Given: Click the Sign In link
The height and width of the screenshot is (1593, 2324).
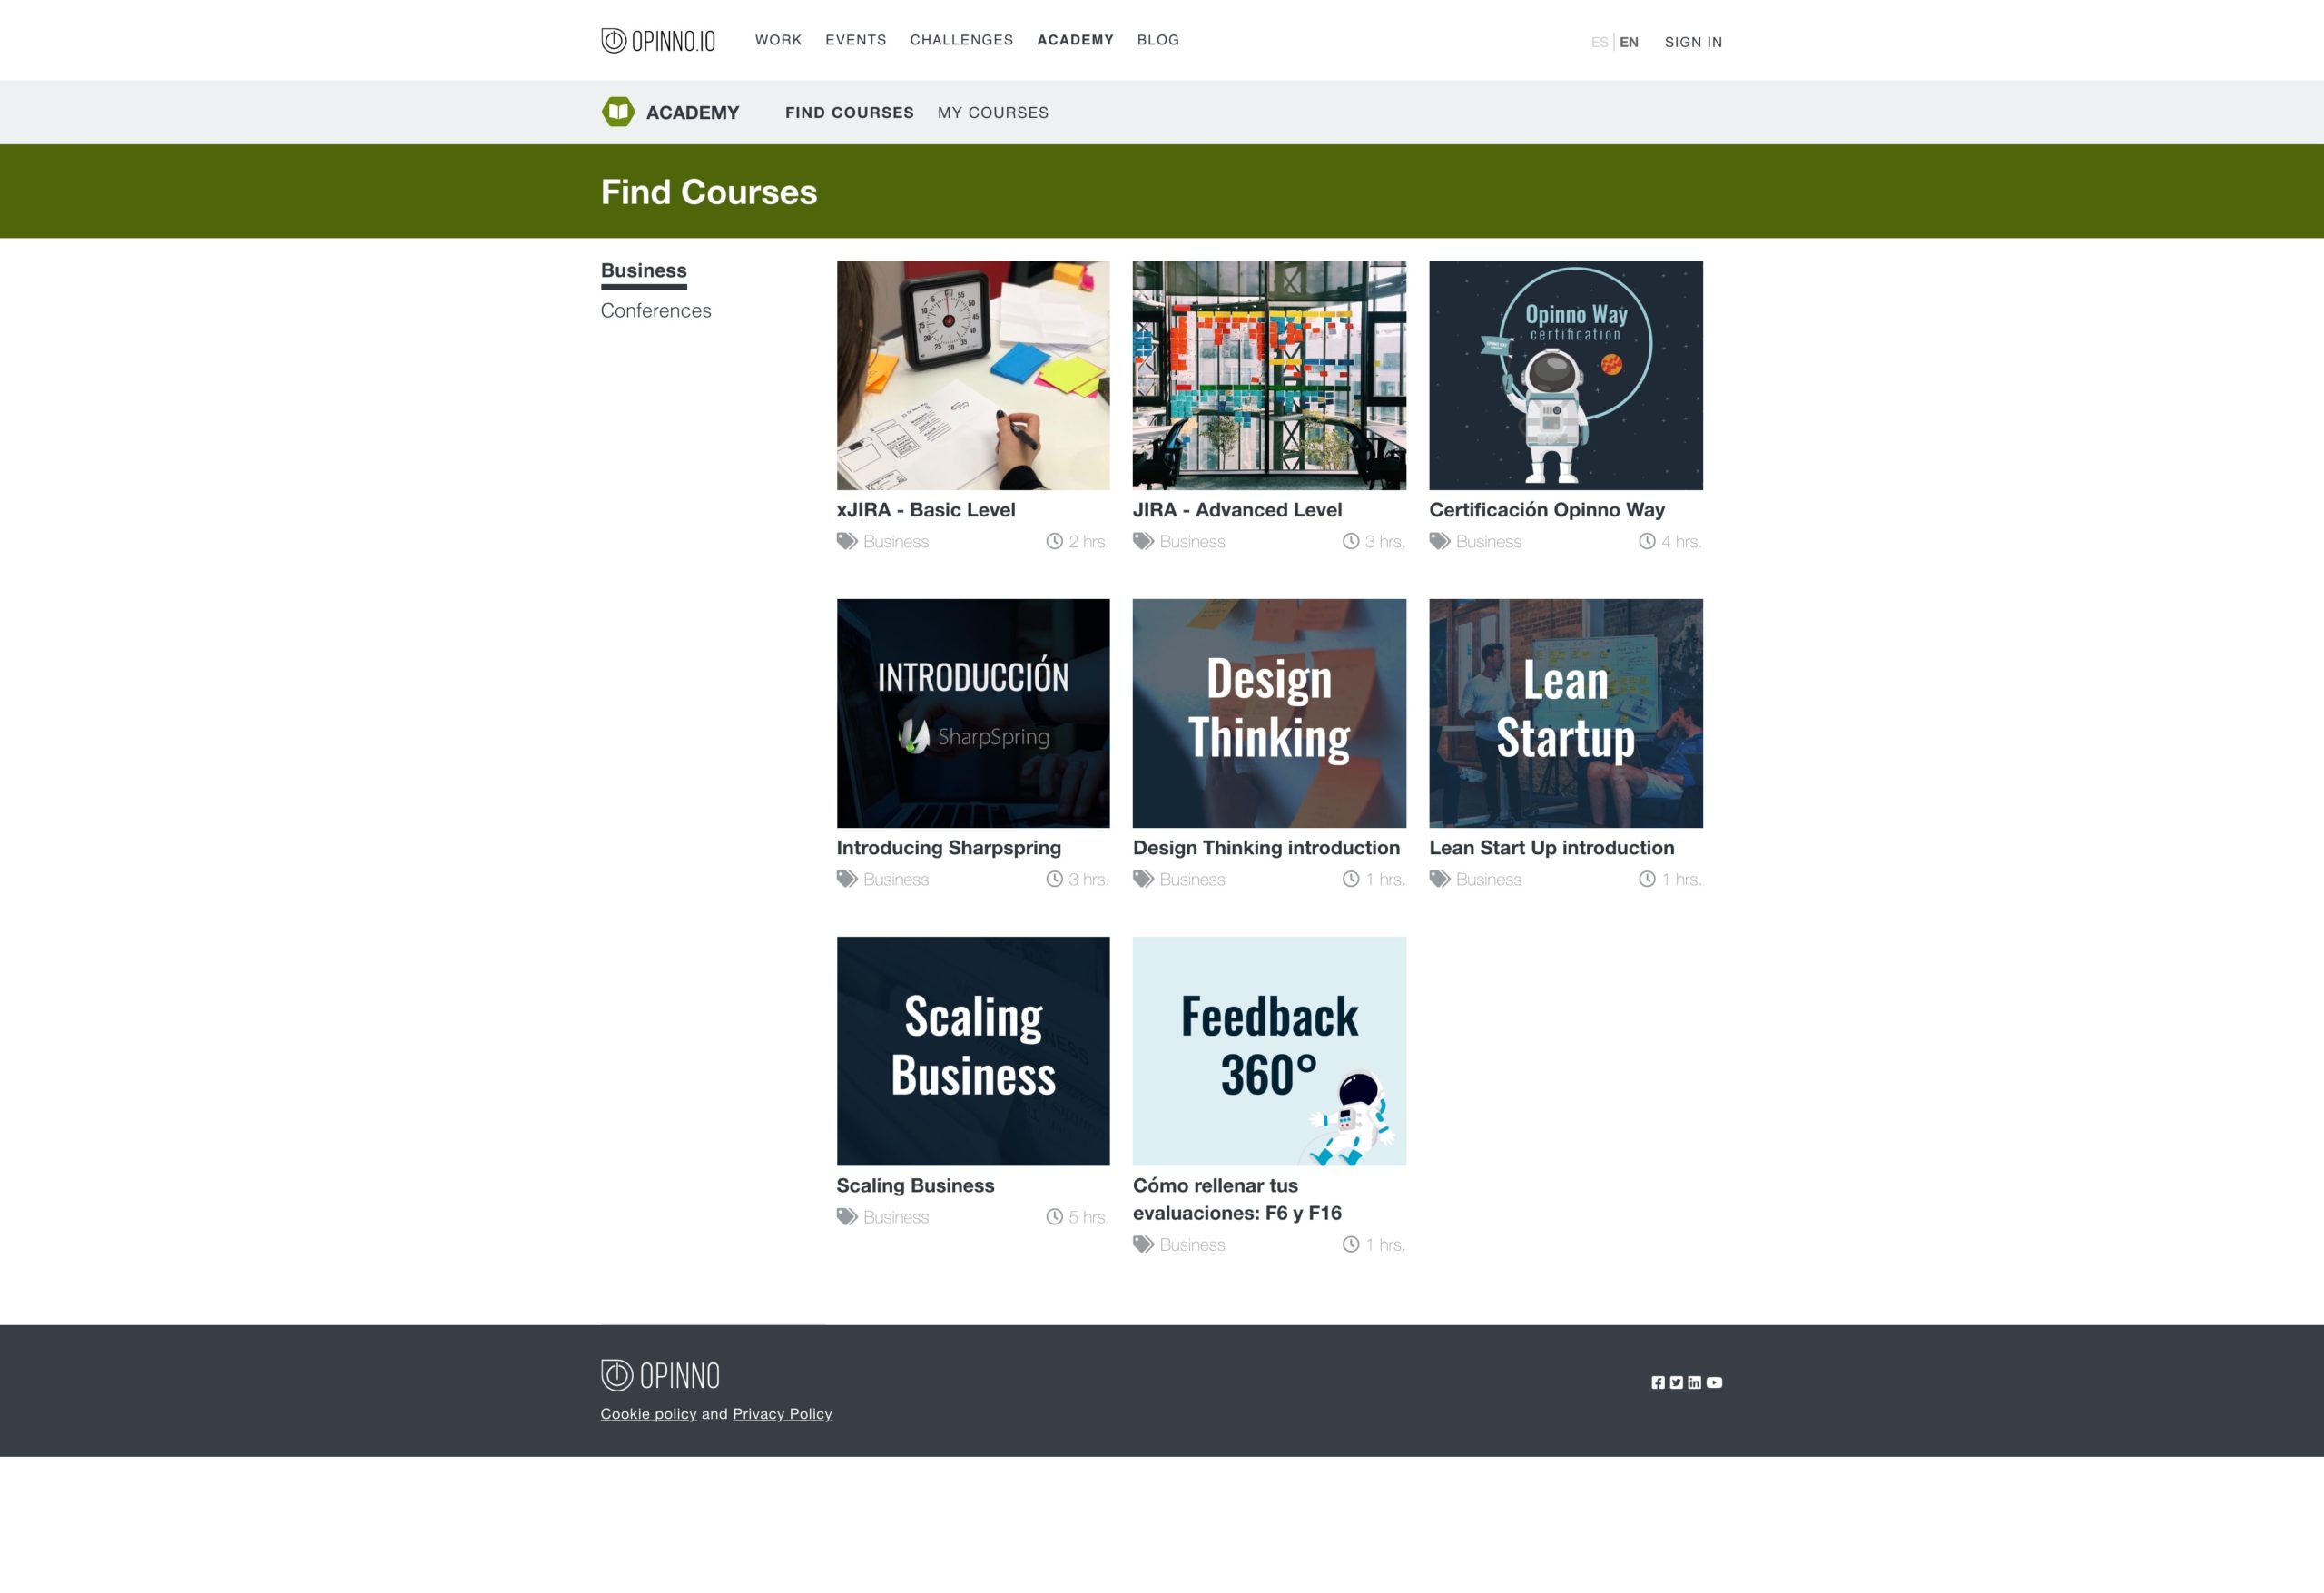Looking at the screenshot, I should (1693, 42).
